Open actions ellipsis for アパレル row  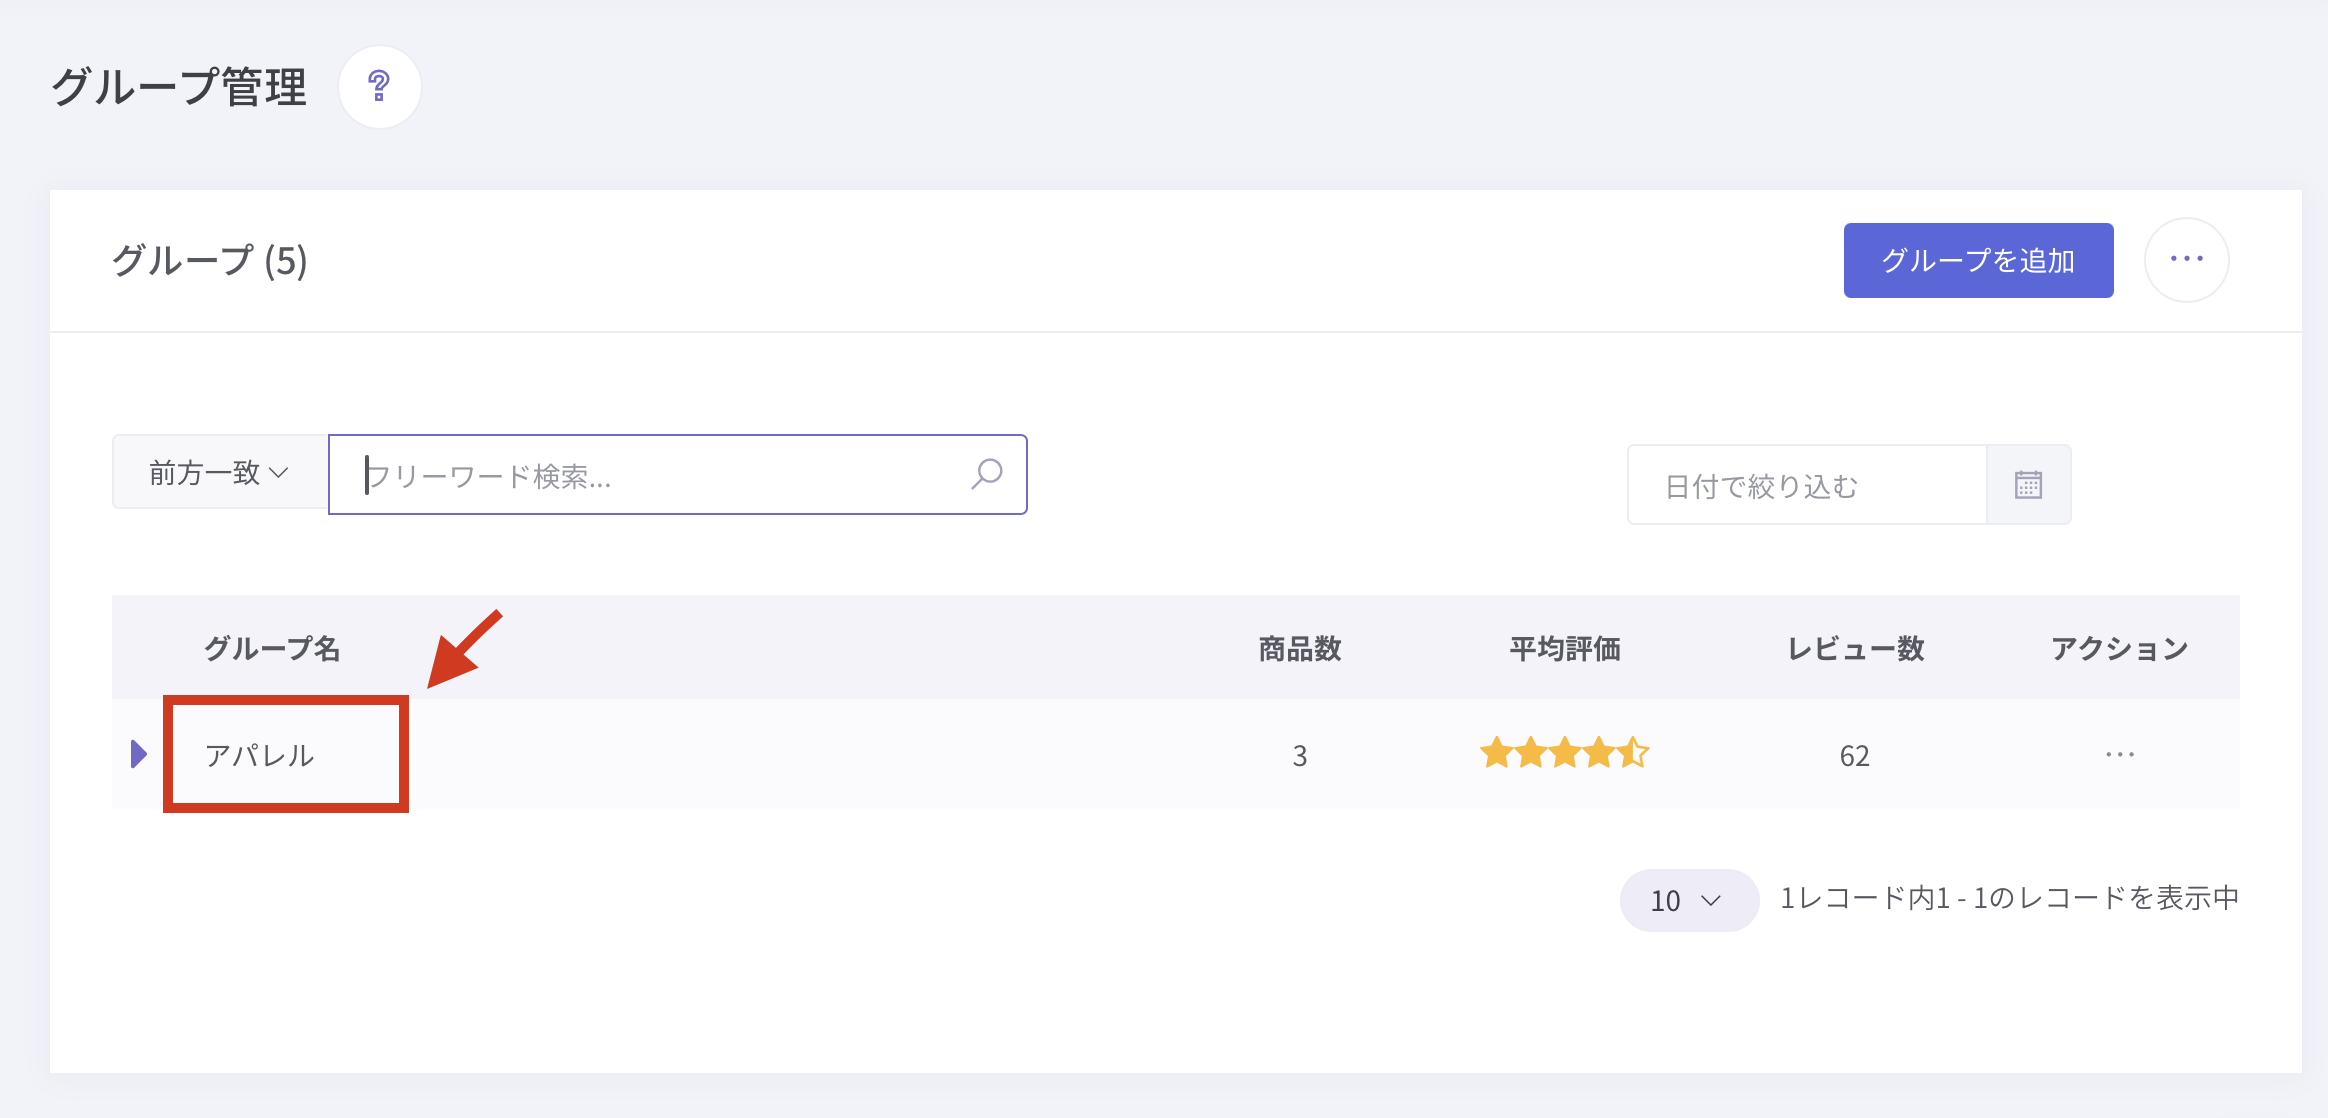click(x=2119, y=755)
